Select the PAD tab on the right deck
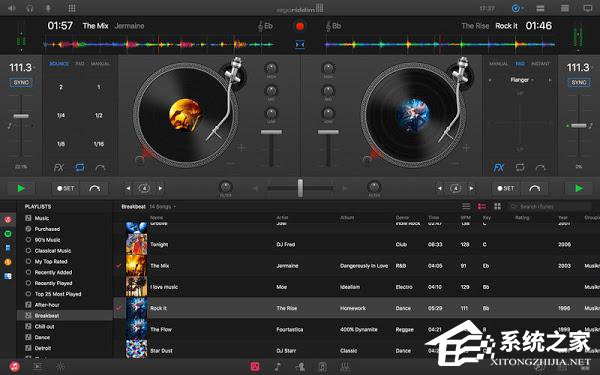The image size is (600, 375). click(x=520, y=64)
